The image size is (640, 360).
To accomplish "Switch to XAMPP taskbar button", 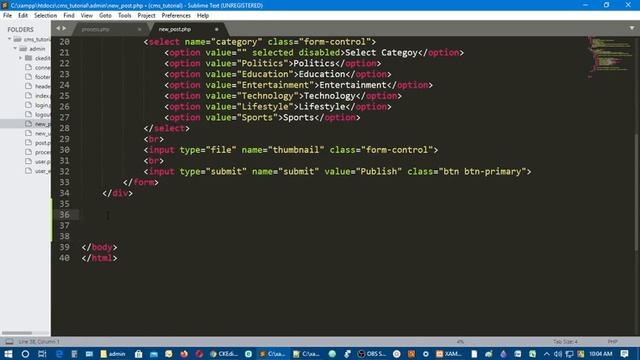I will click(x=448, y=354).
